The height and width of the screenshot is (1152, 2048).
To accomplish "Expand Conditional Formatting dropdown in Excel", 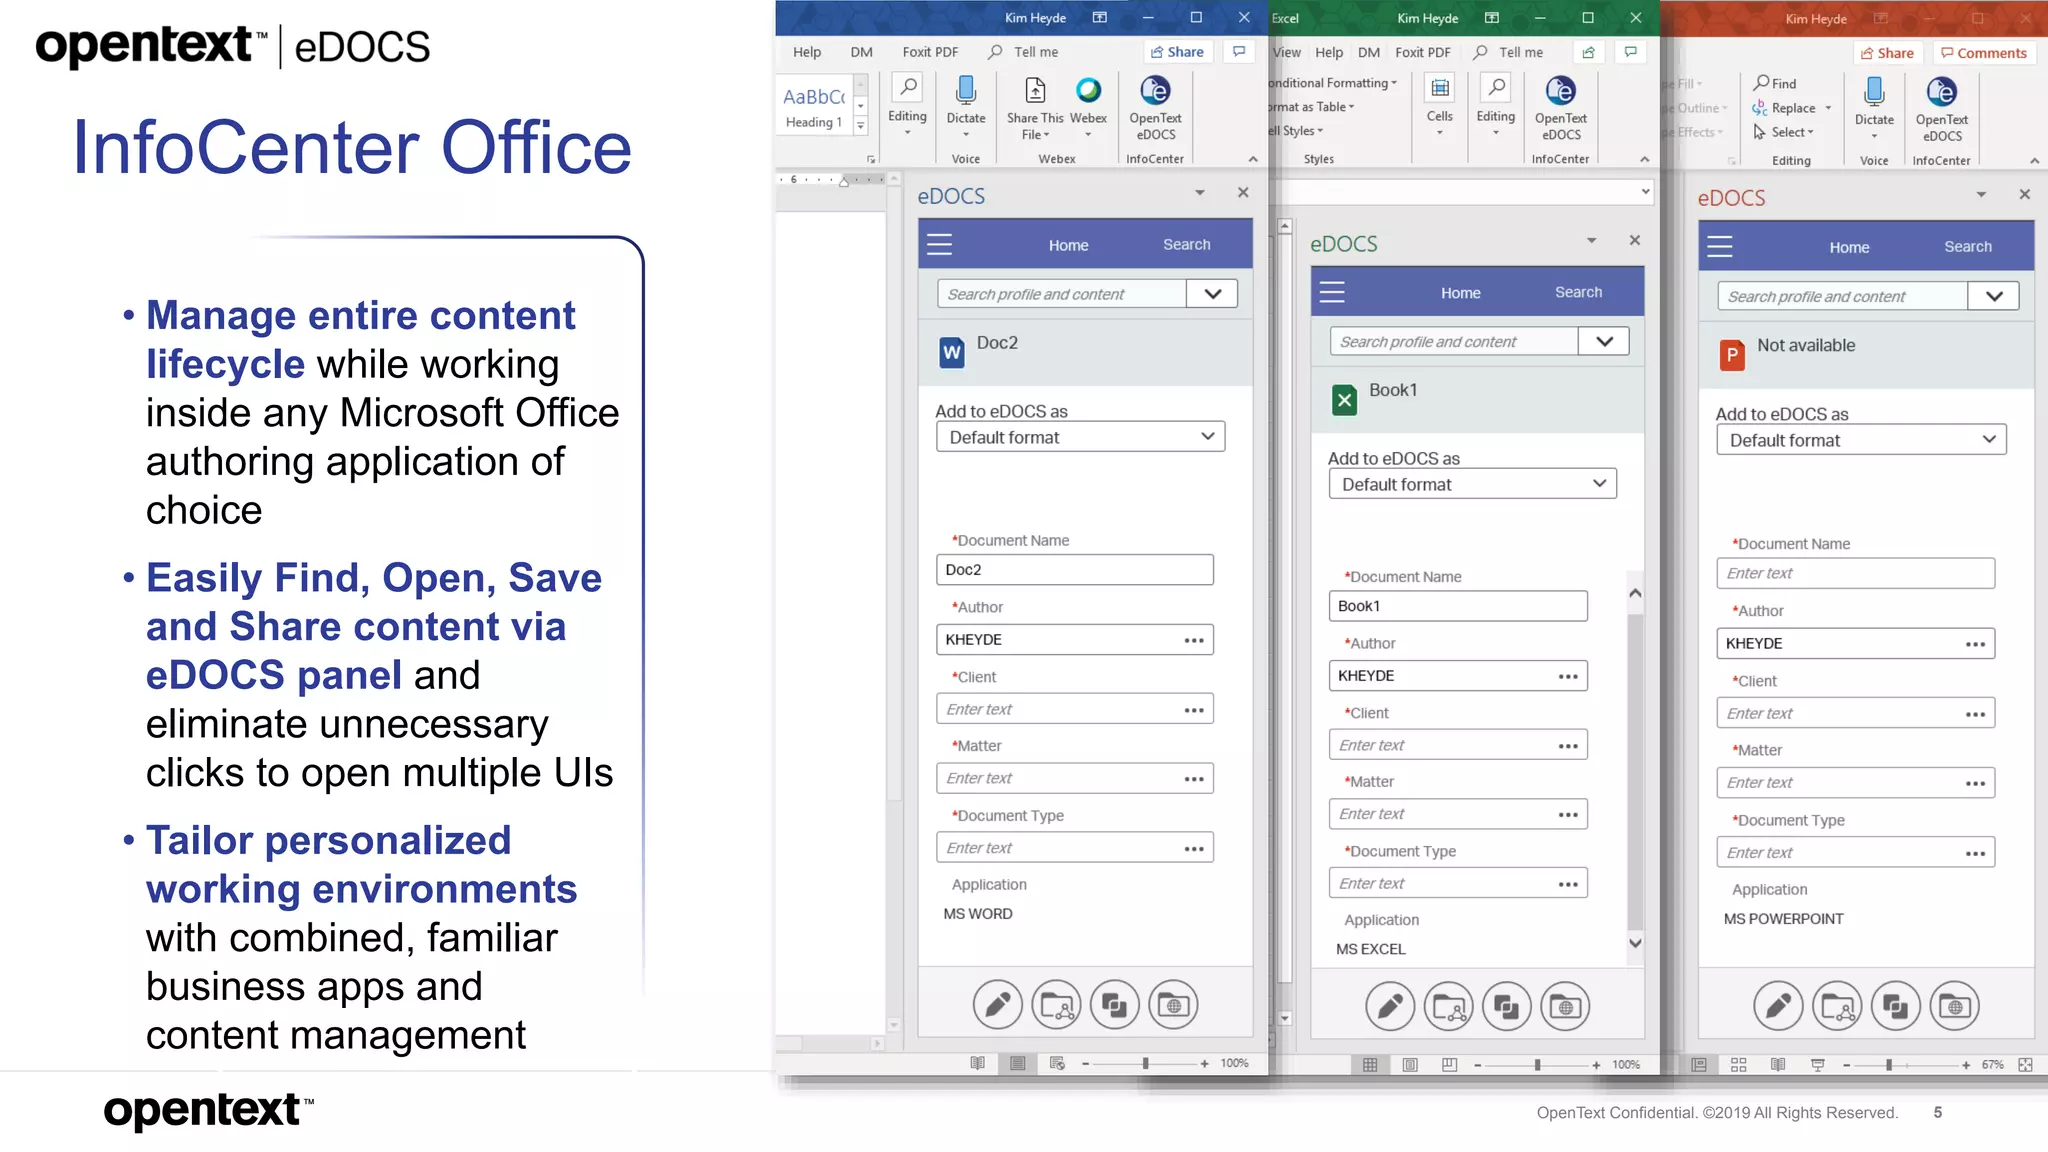I will [x=1333, y=83].
